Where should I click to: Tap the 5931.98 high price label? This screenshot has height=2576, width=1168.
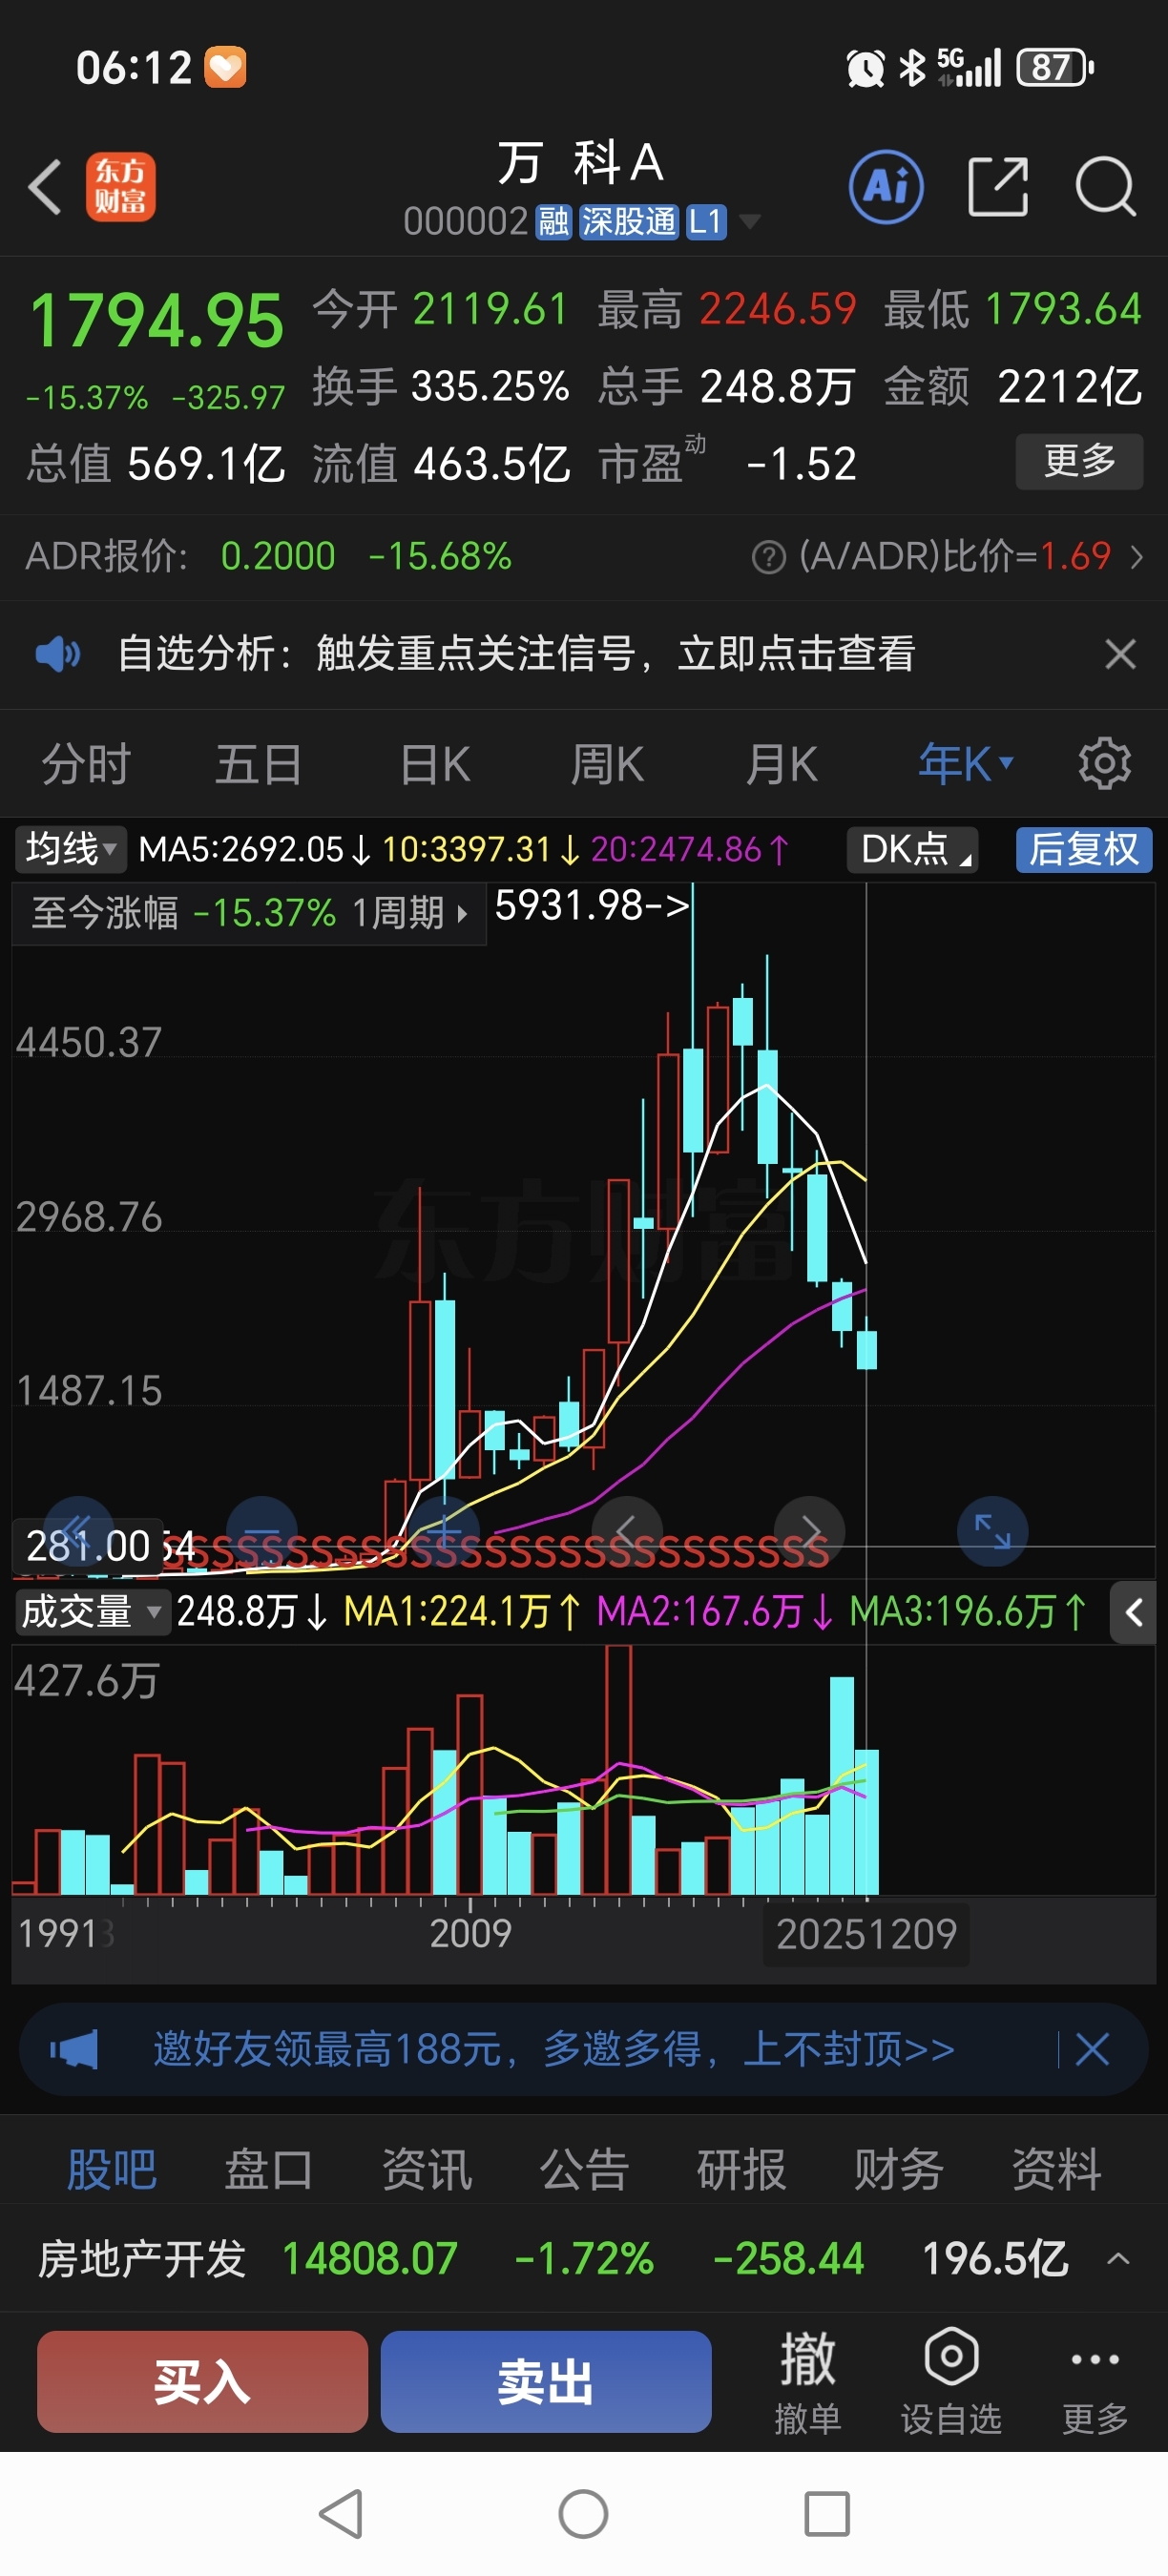click(592, 905)
